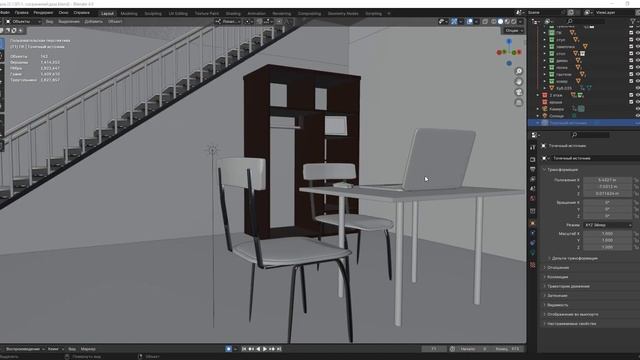
Task: Open the Рендеринг menu
Action: [43, 13]
